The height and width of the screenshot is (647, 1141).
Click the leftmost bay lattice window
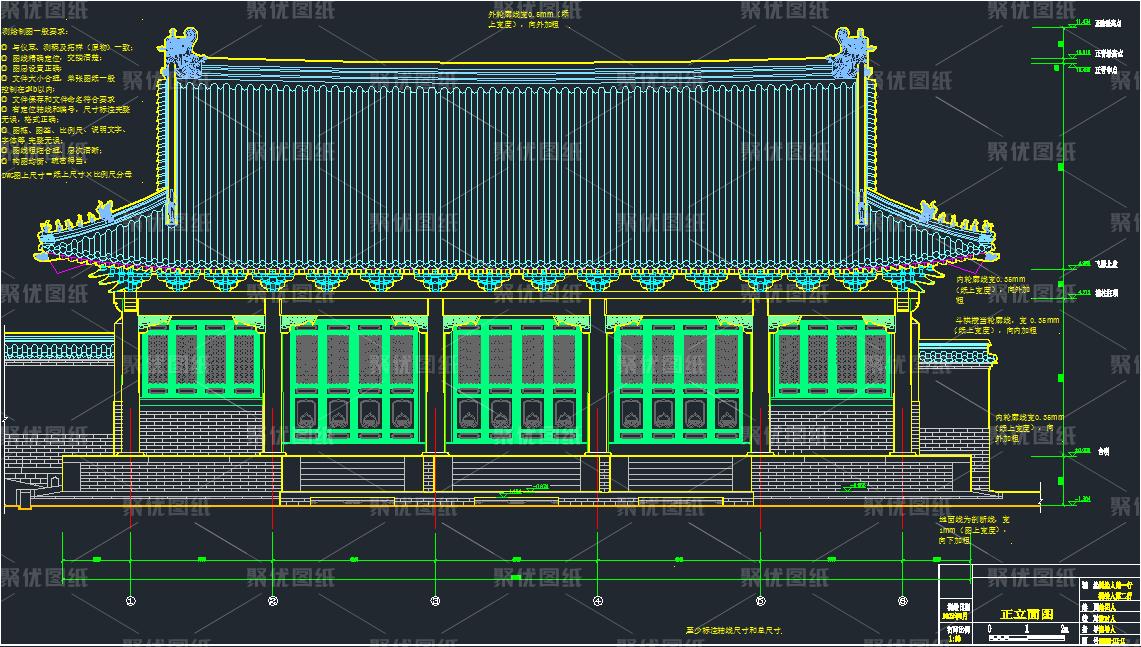click(x=202, y=359)
